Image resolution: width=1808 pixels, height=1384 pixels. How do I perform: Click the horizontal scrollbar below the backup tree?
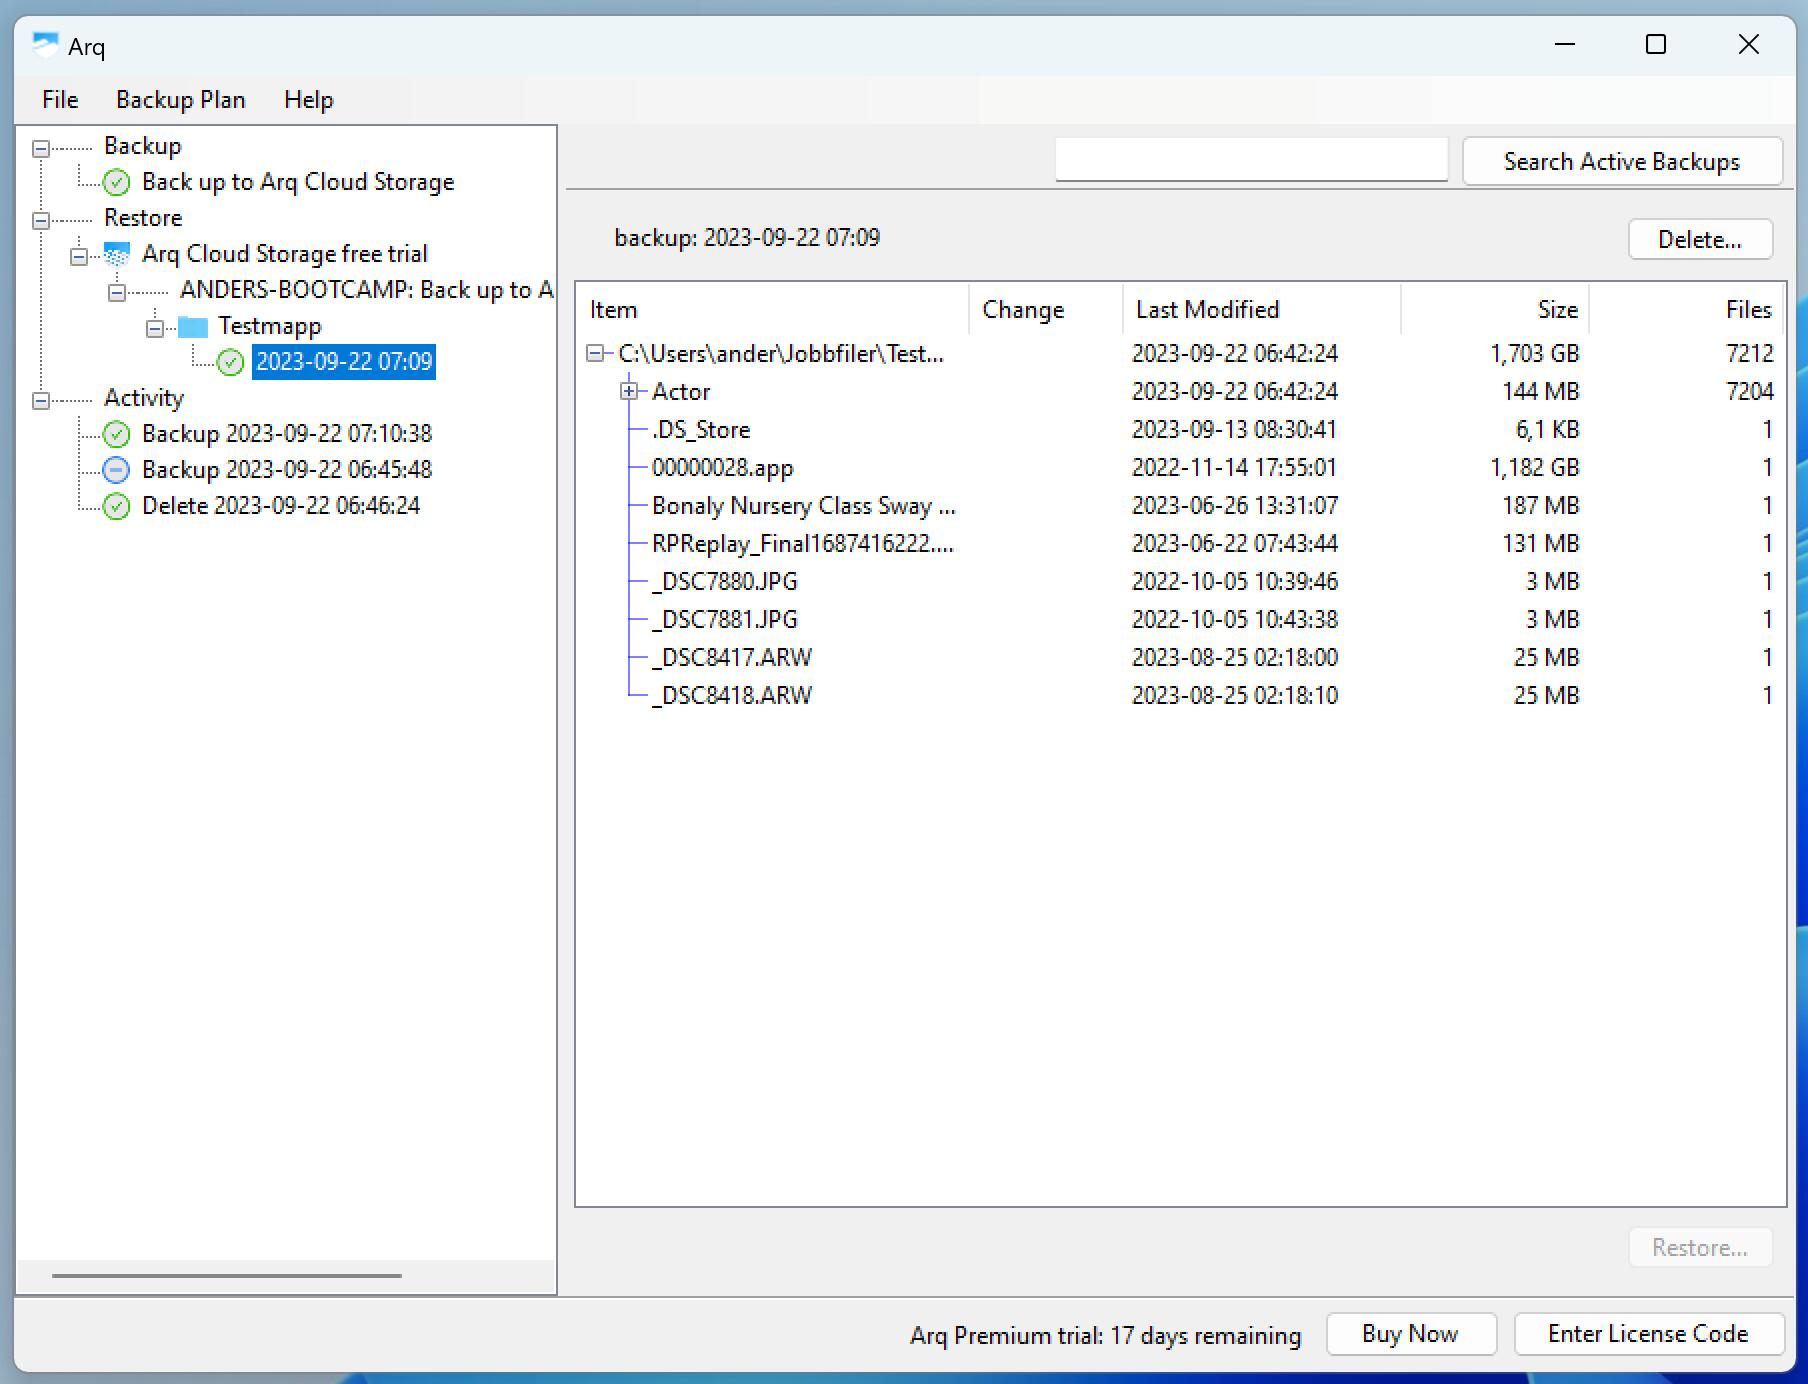click(225, 1275)
